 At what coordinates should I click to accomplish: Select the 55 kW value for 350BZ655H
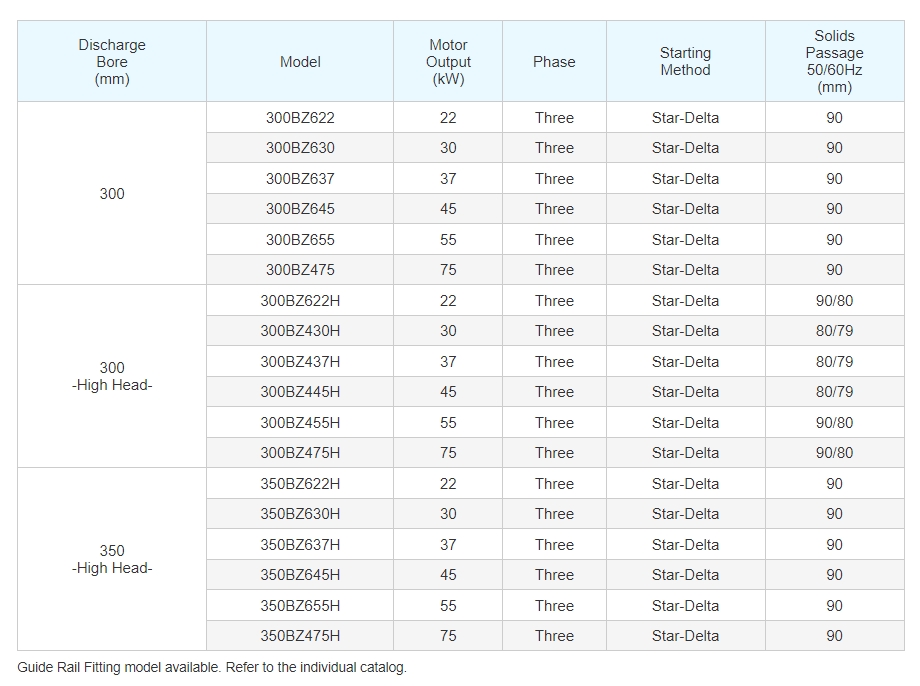[448, 606]
